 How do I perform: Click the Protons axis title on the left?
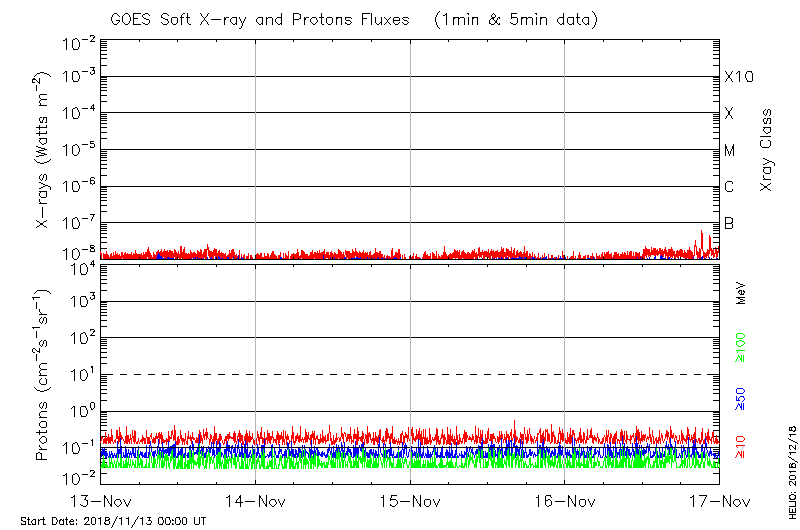(x=44, y=375)
